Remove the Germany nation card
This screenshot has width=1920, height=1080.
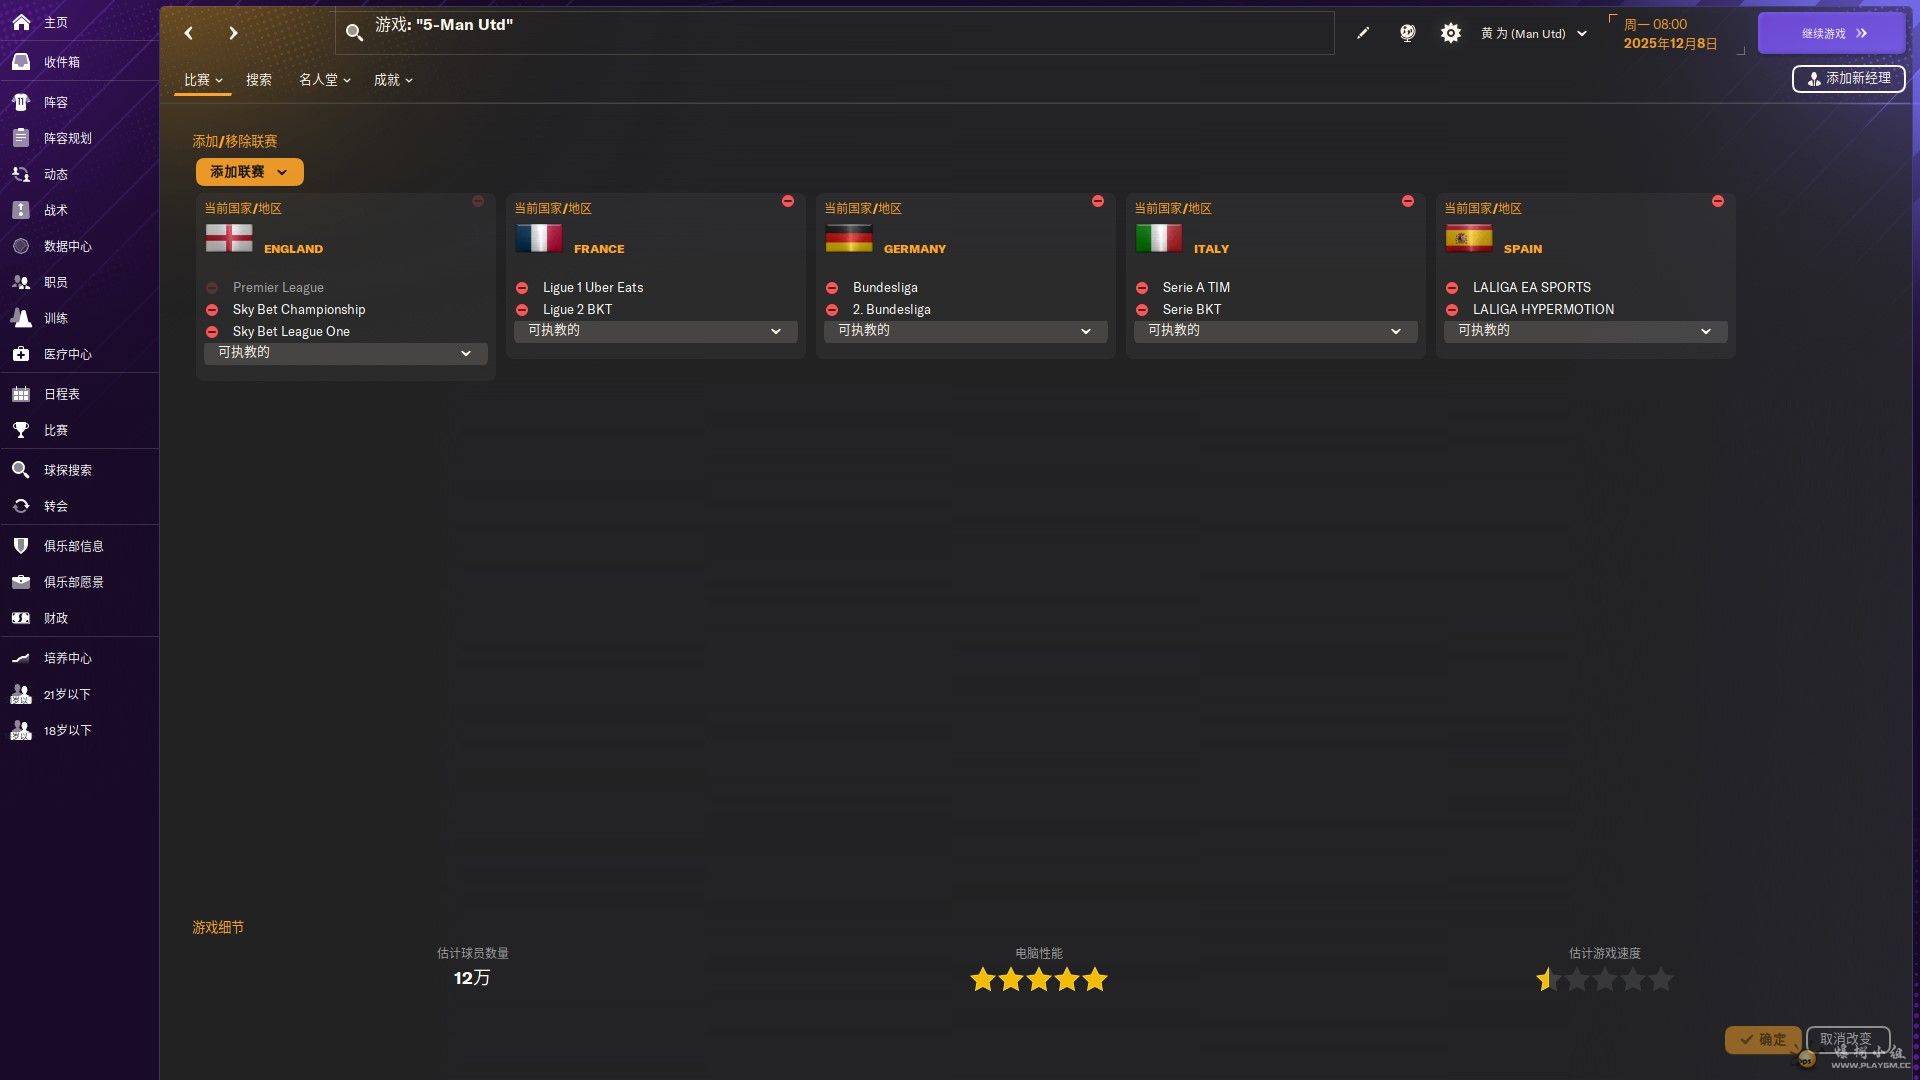[1098, 201]
